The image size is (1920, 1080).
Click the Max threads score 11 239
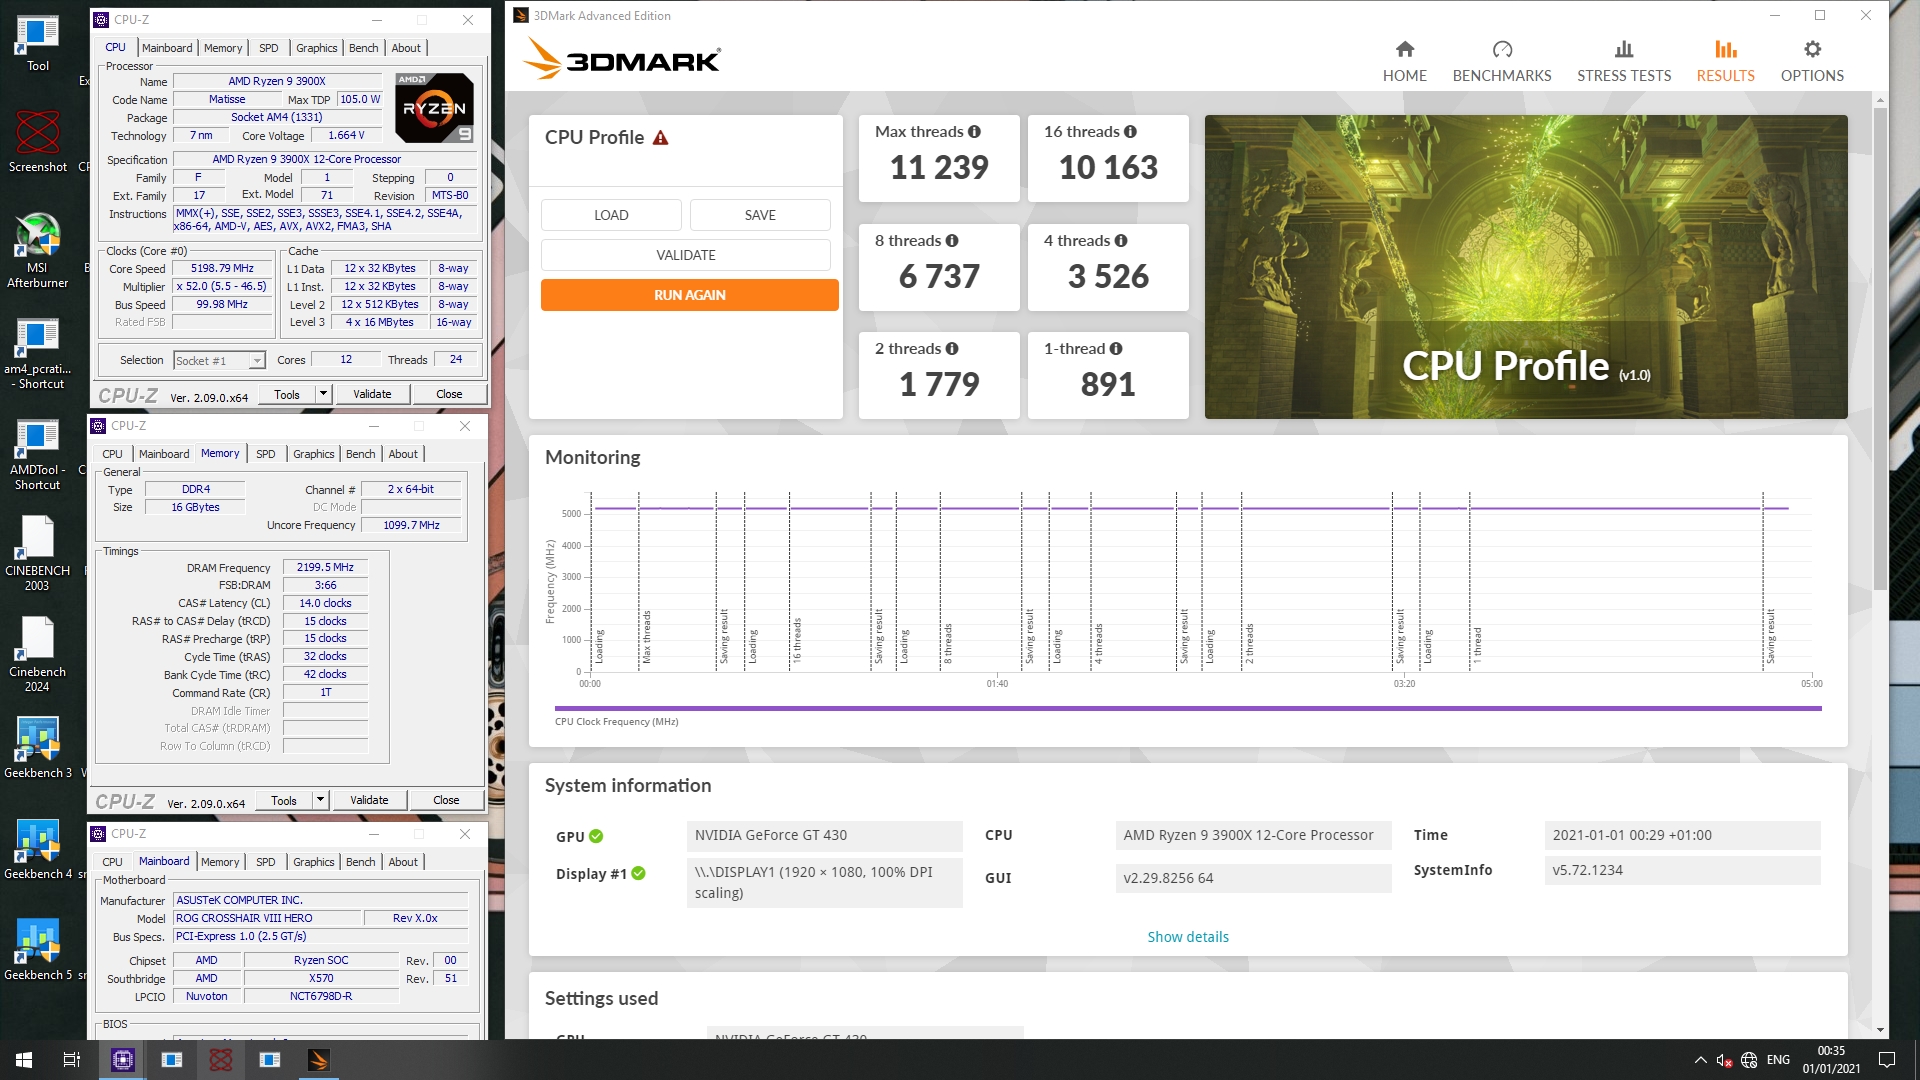(939, 168)
